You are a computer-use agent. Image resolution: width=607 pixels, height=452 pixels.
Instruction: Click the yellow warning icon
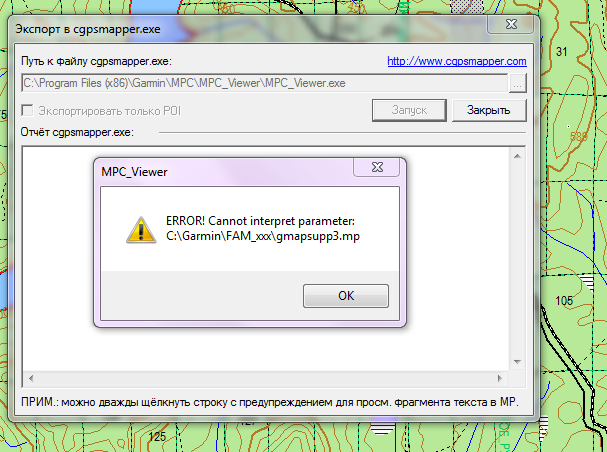(x=141, y=230)
